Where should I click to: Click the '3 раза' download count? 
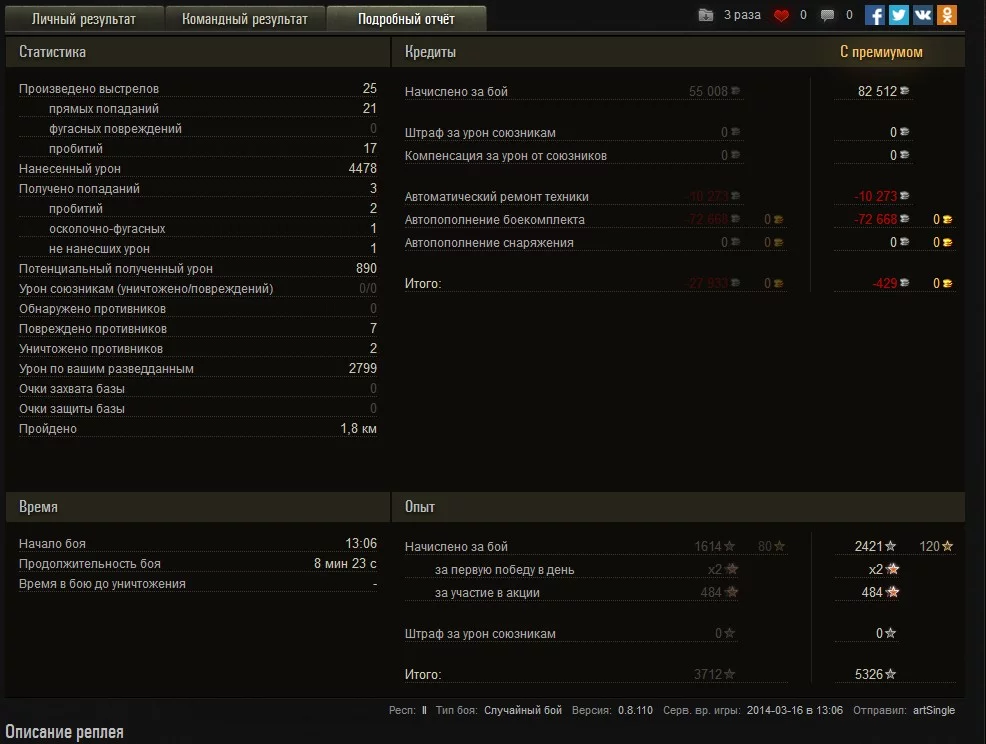point(742,14)
